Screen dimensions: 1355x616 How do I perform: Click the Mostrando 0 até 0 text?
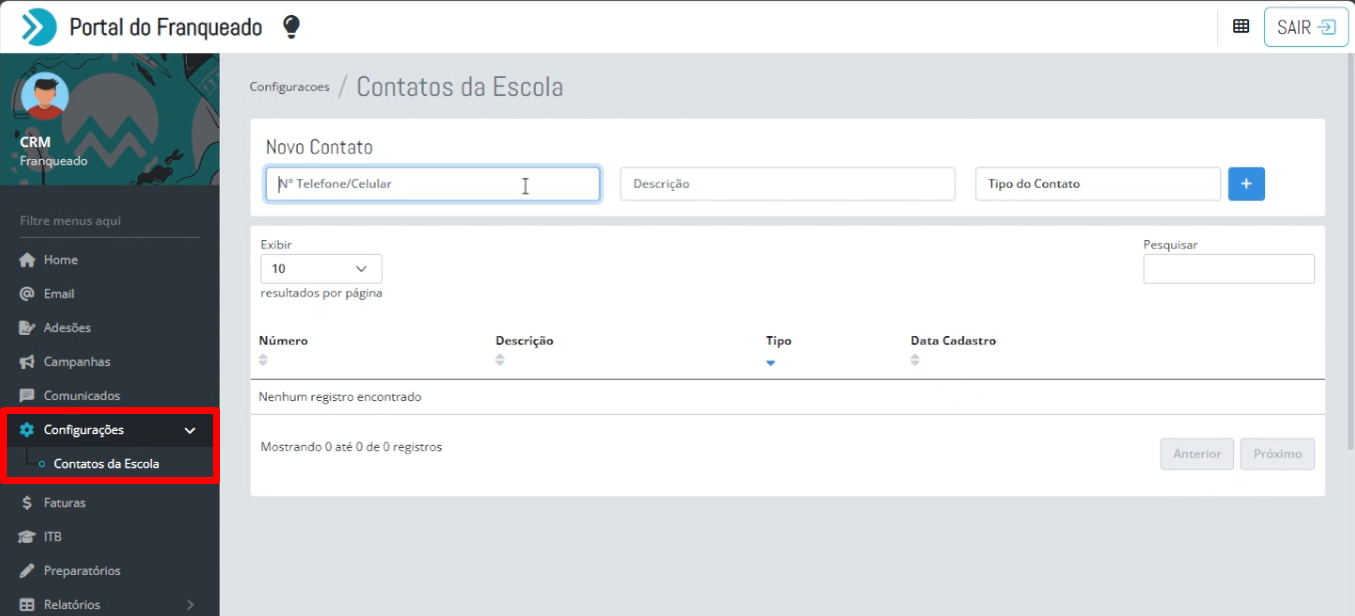point(351,447)
